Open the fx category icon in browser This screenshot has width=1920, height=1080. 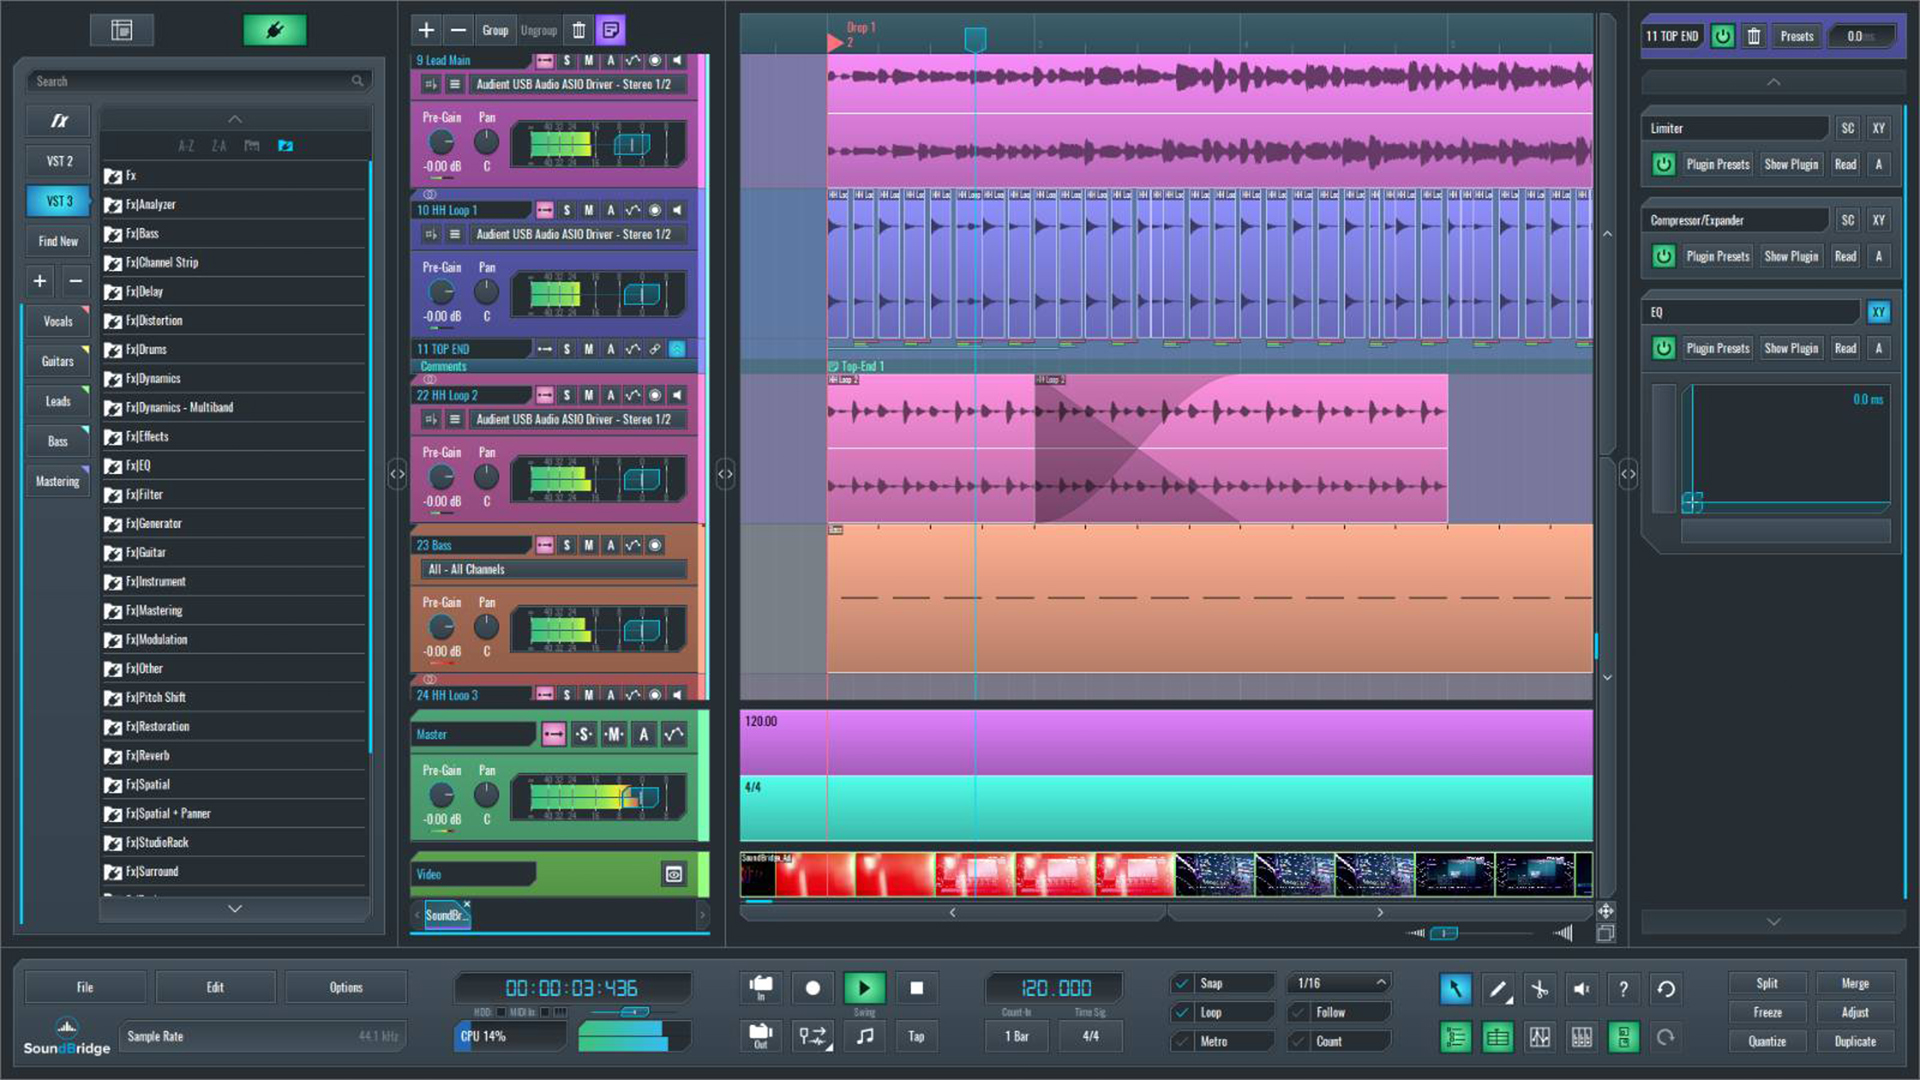click(59, 121)
